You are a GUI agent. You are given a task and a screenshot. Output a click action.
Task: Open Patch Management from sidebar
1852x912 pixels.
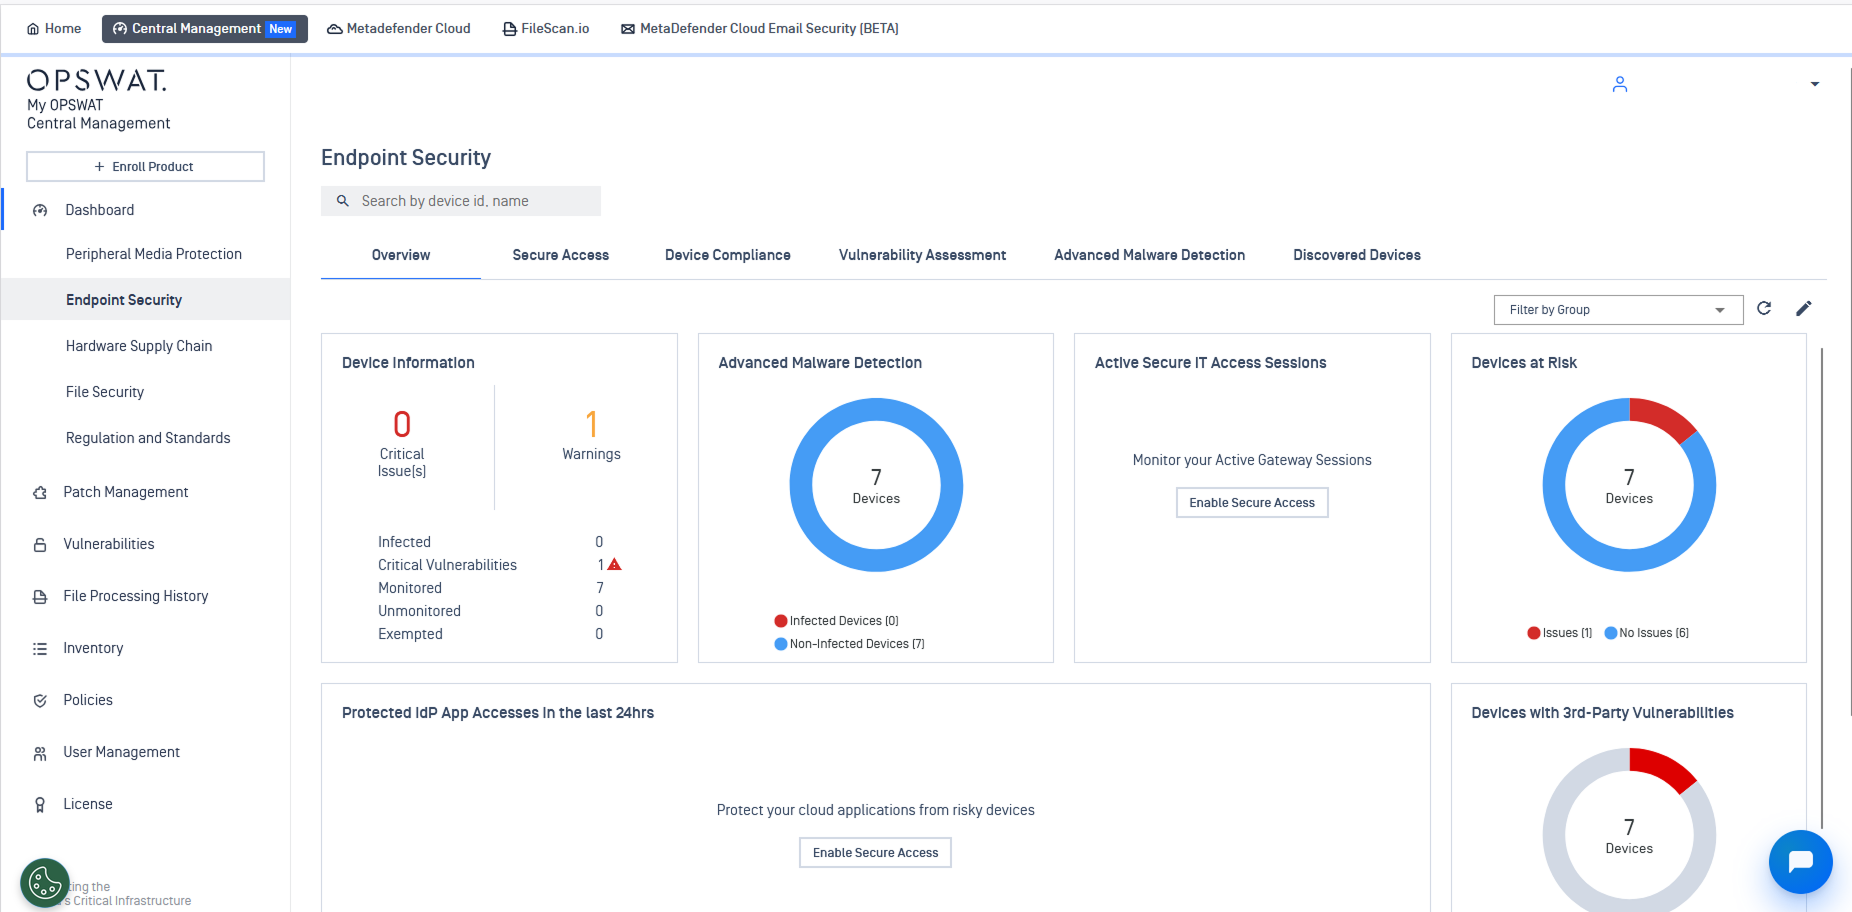coord(125,492)
